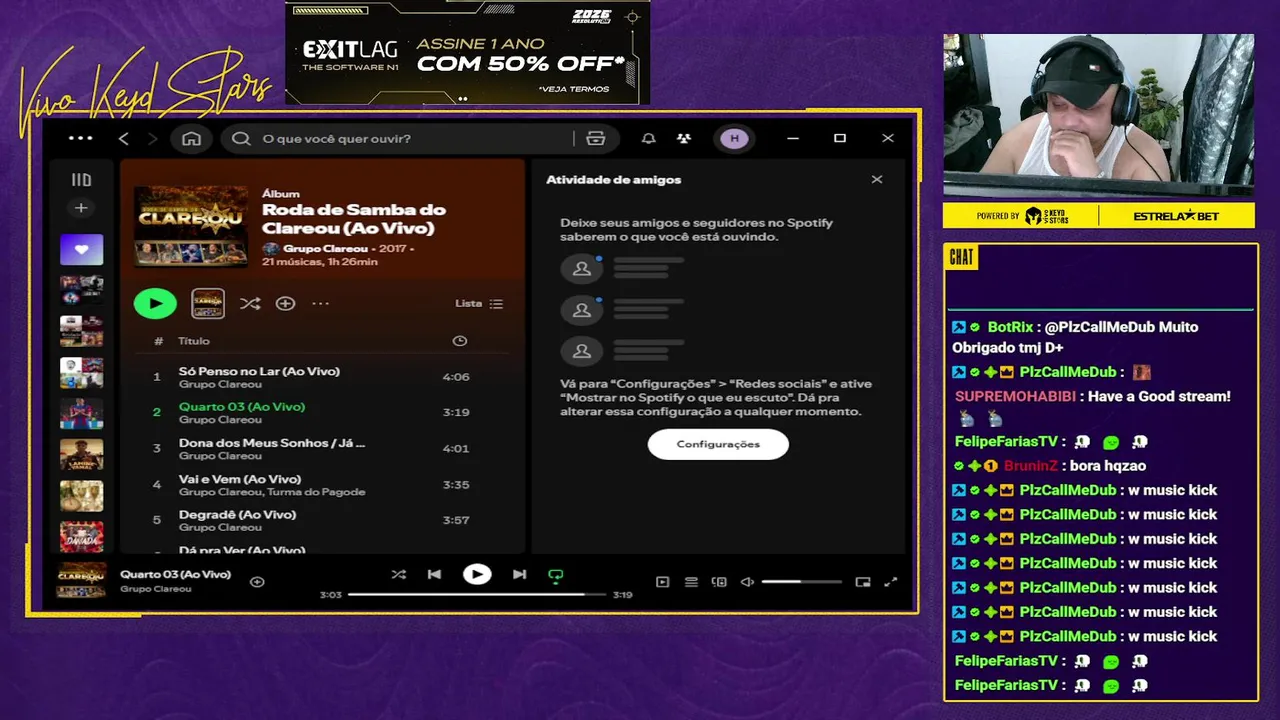Click BruninZ username in chat
The width and height of the screenshot is (1280, 720).
[1030, 466]
